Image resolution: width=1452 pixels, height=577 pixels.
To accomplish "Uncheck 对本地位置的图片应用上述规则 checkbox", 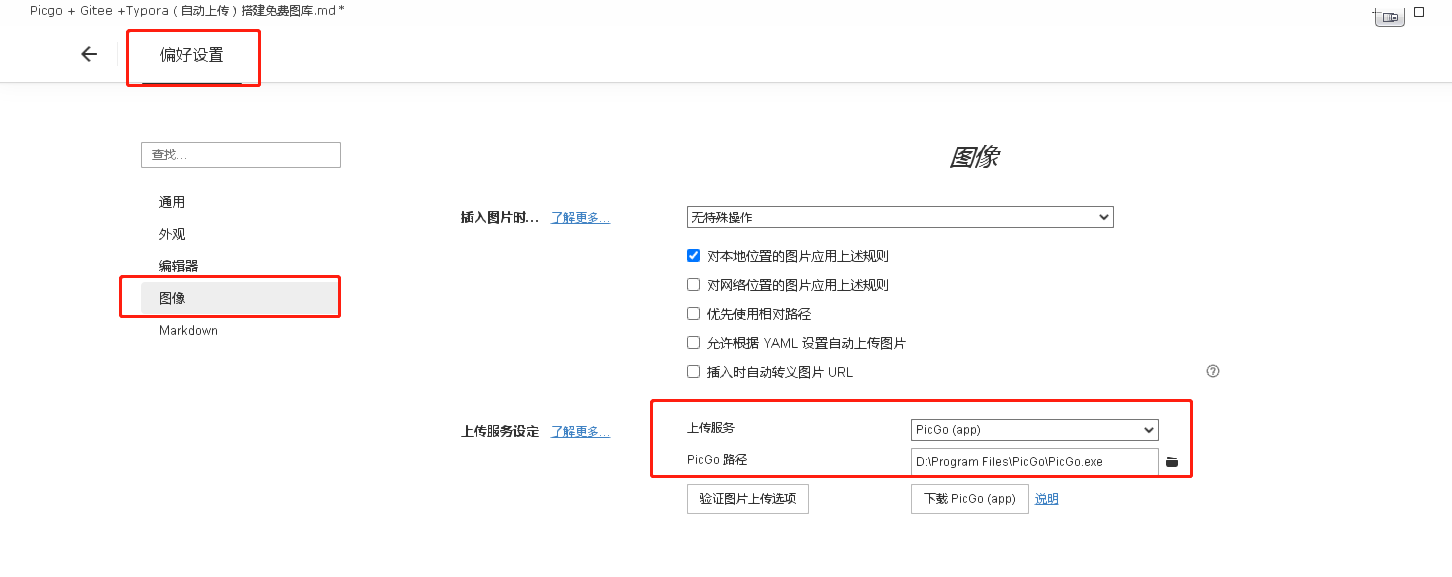I will (693, 256).
